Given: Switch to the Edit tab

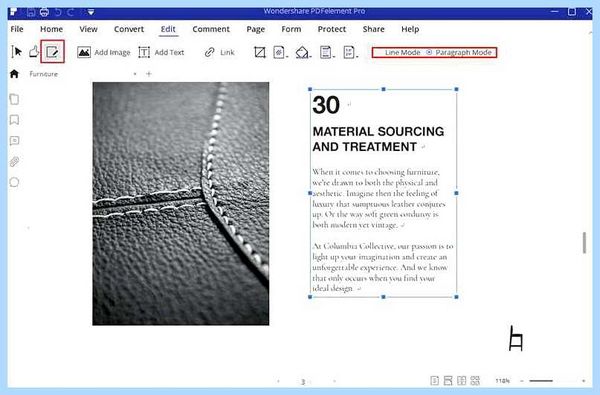Looking at the screenshot, I should point(168,29).
